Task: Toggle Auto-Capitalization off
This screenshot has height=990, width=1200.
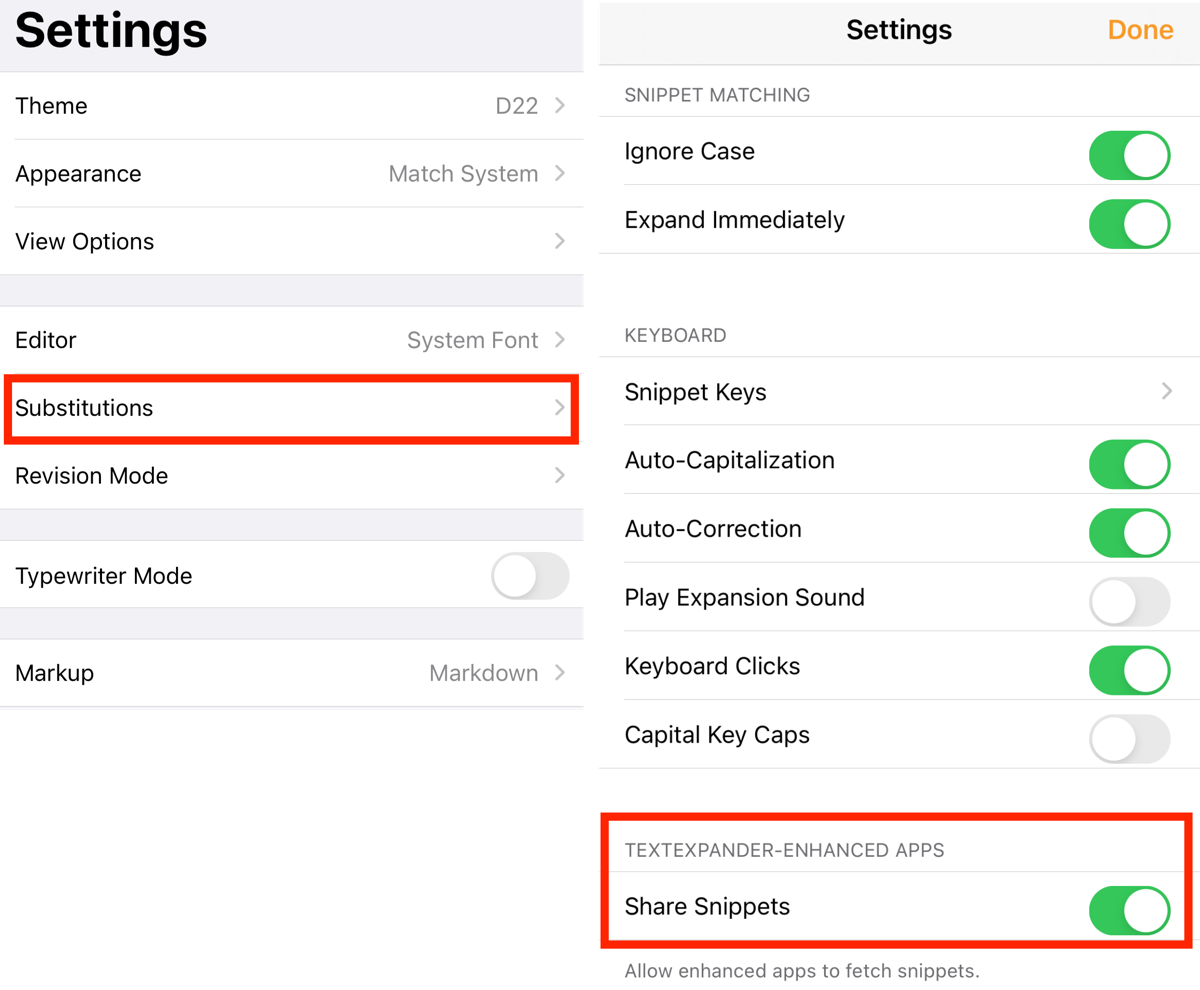Action: (1129, 464)
